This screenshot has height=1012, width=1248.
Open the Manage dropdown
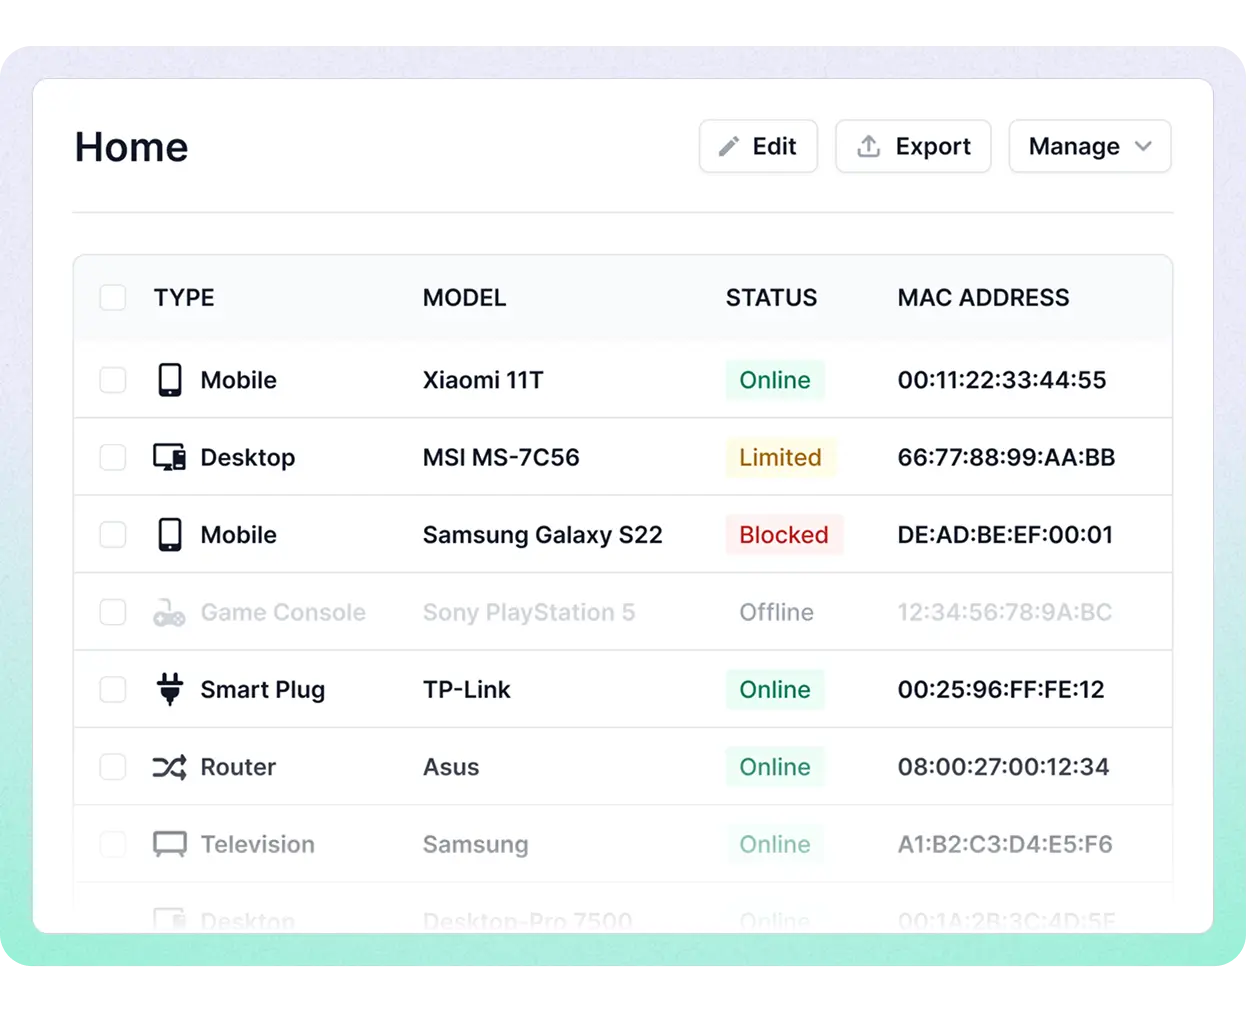(x=1090, y=146)
